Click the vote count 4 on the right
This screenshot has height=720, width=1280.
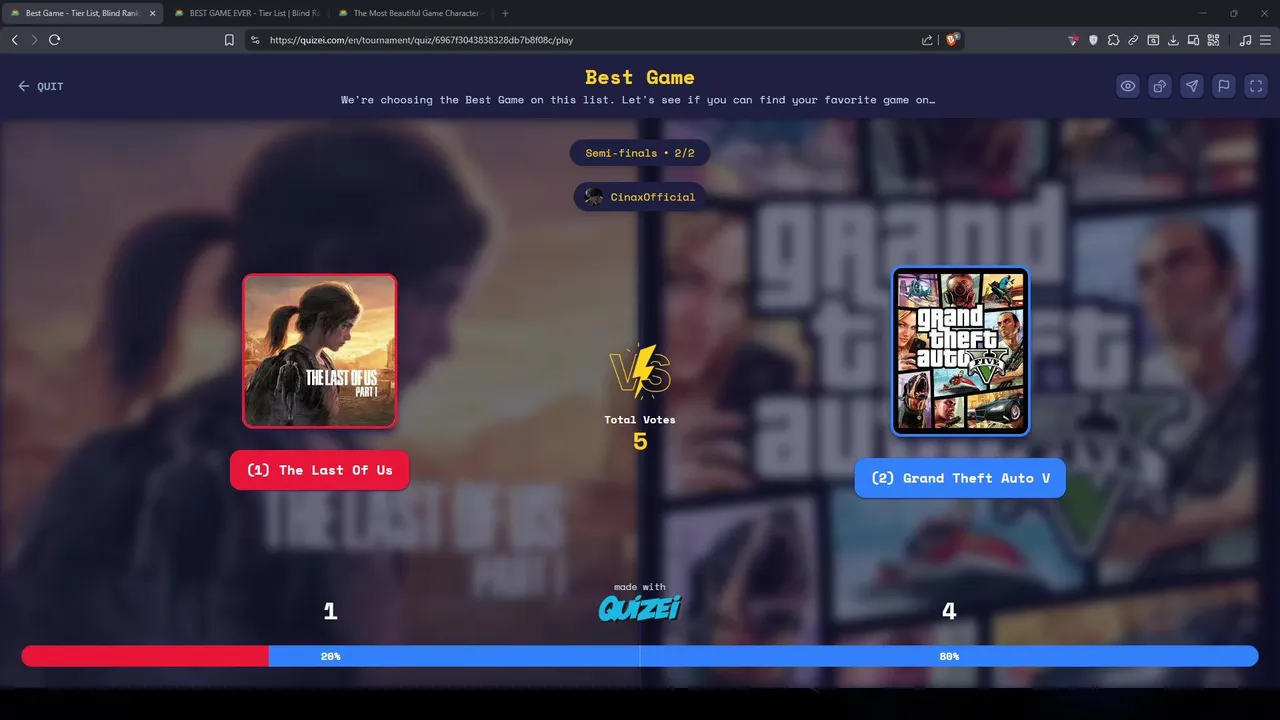pos(949,611)
